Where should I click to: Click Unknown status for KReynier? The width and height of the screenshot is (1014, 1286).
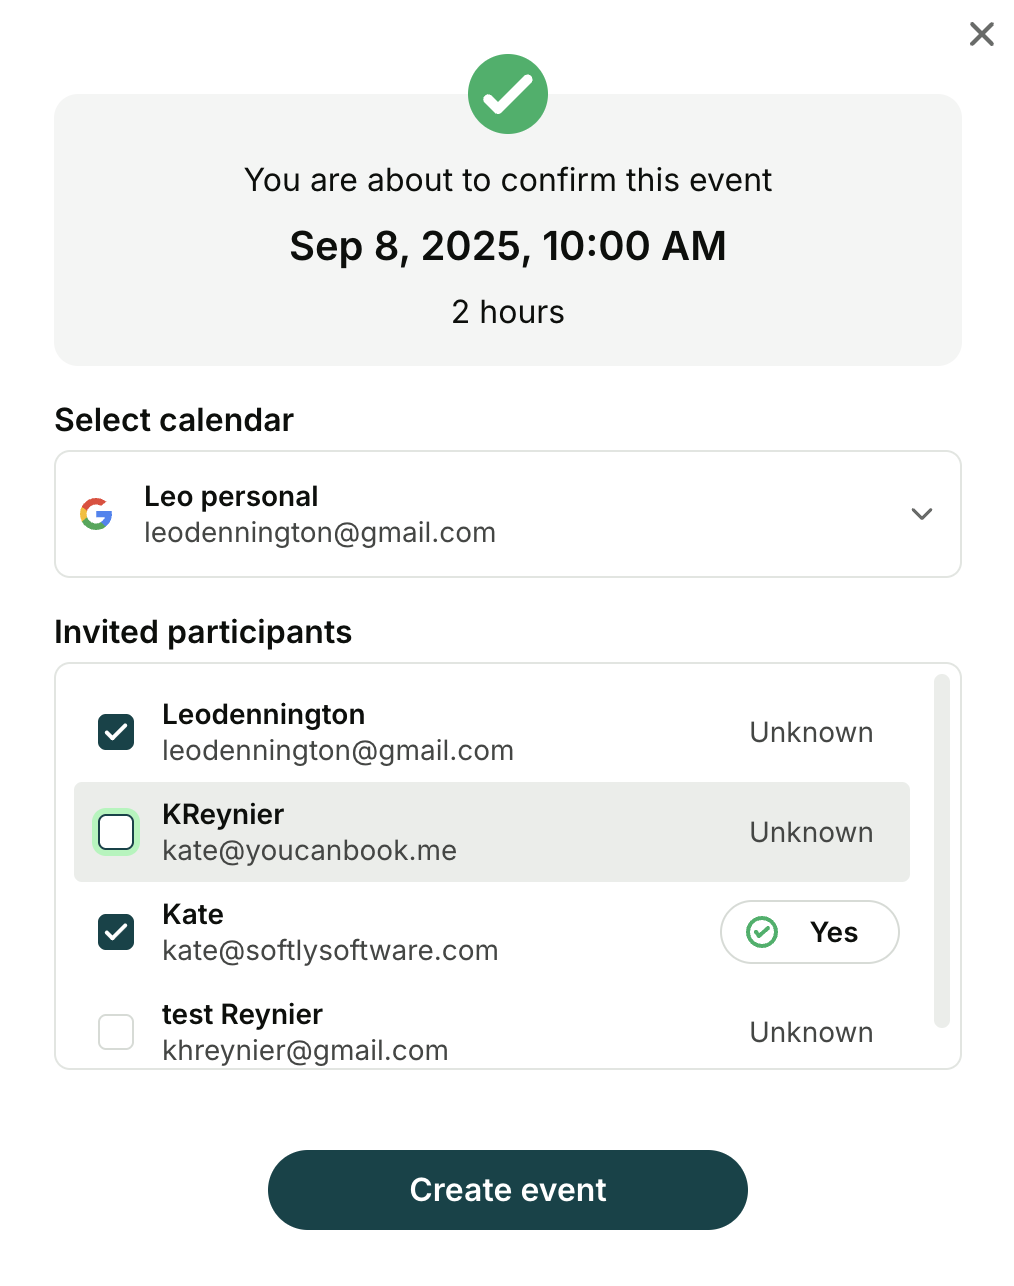tap(811, 832)
